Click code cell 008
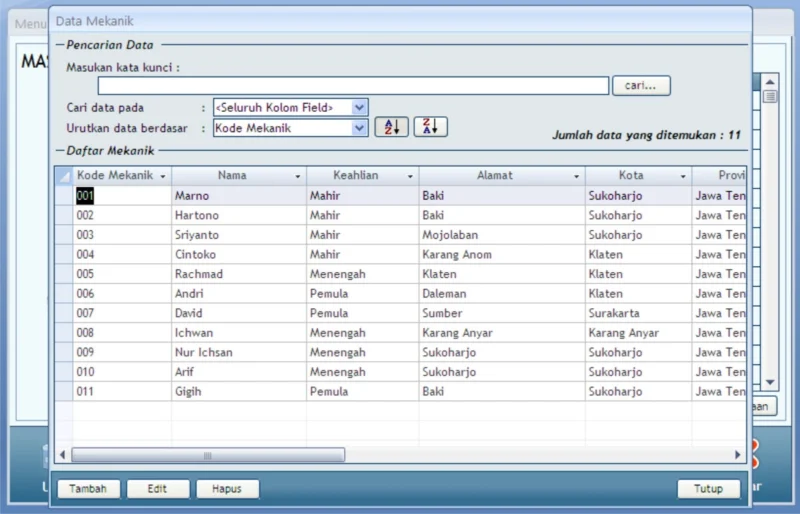The width and height of the screenshot is (800, 514). point(122,333)
